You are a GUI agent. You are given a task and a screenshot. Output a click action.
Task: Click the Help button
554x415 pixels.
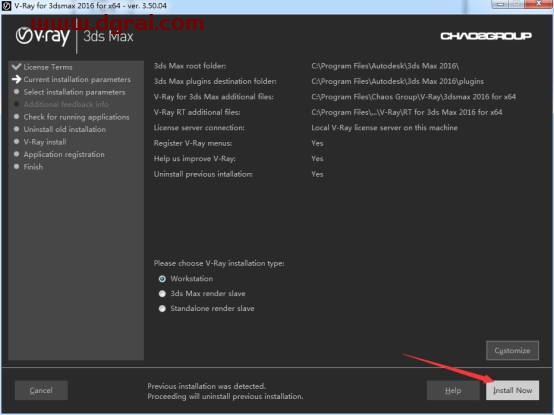(453, 390)
